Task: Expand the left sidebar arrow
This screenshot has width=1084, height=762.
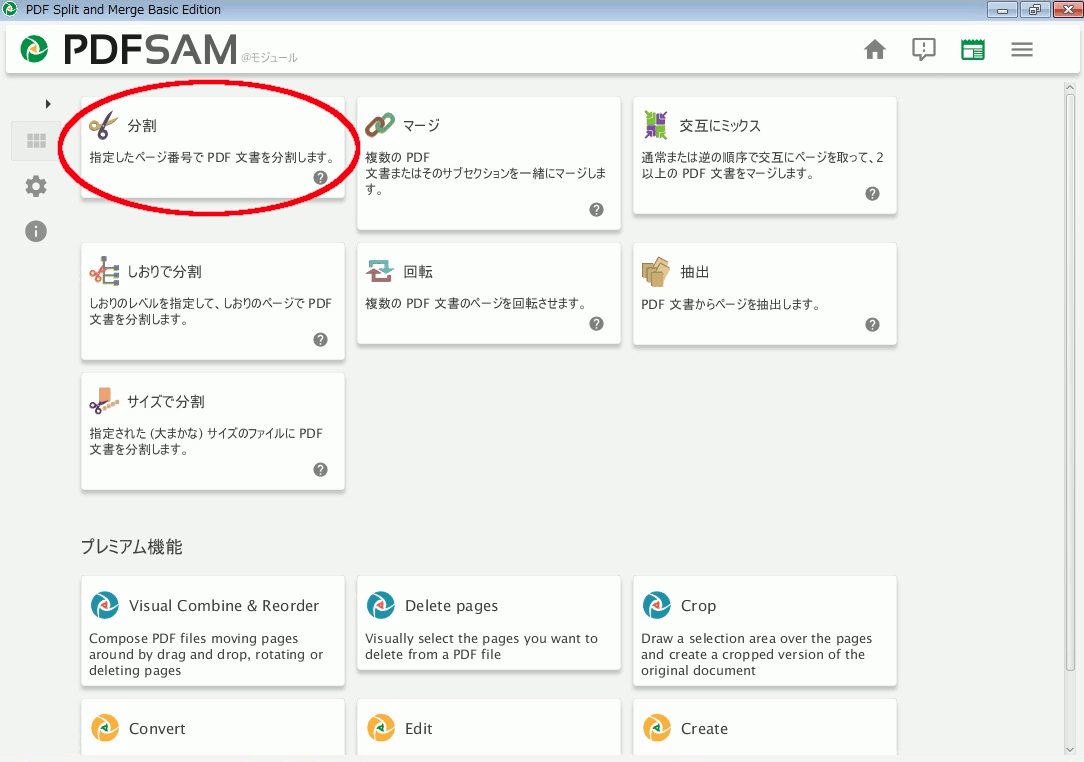Action: pos(48,104)
